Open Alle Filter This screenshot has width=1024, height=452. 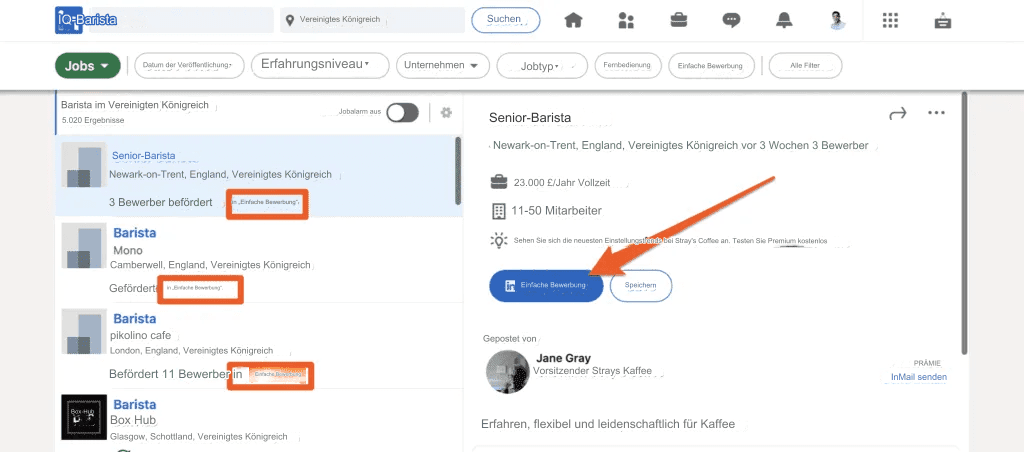click(x=805, y=65)
